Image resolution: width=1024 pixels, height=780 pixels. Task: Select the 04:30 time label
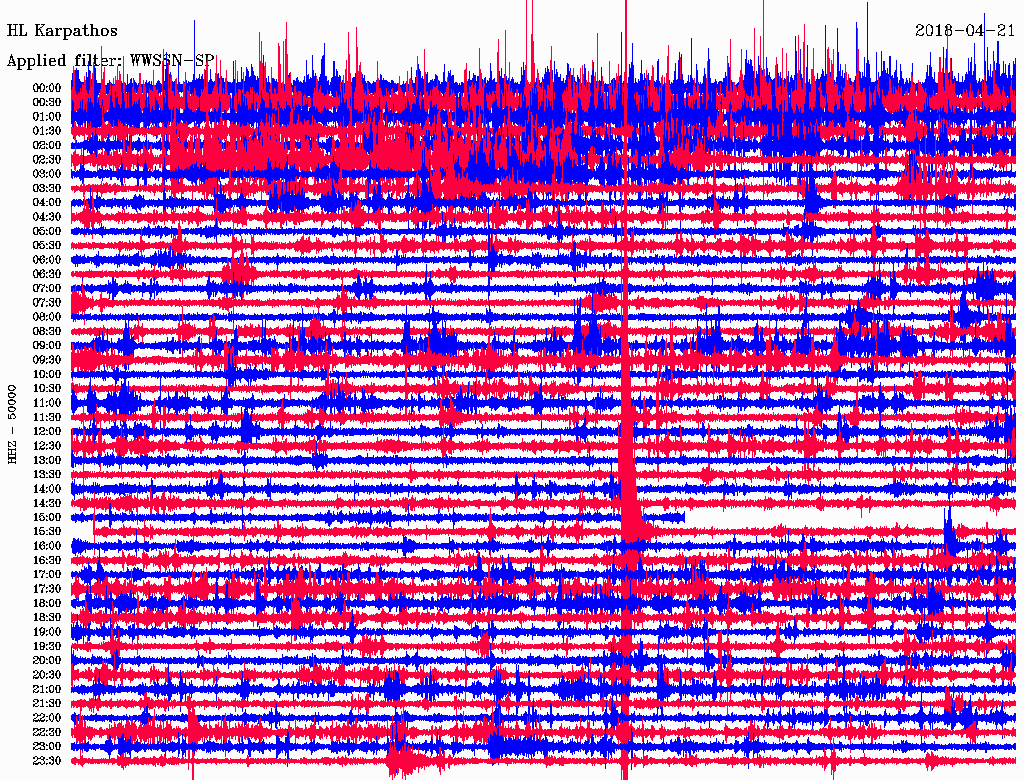tap(46, 217)
